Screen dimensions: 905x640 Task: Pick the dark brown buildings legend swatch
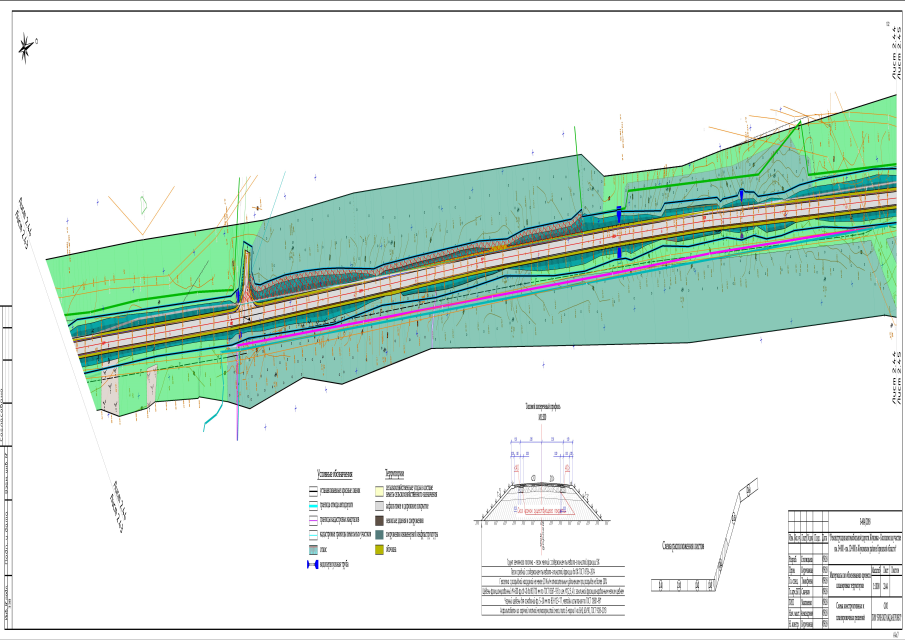pyautogui.click(x=379, y=521)
